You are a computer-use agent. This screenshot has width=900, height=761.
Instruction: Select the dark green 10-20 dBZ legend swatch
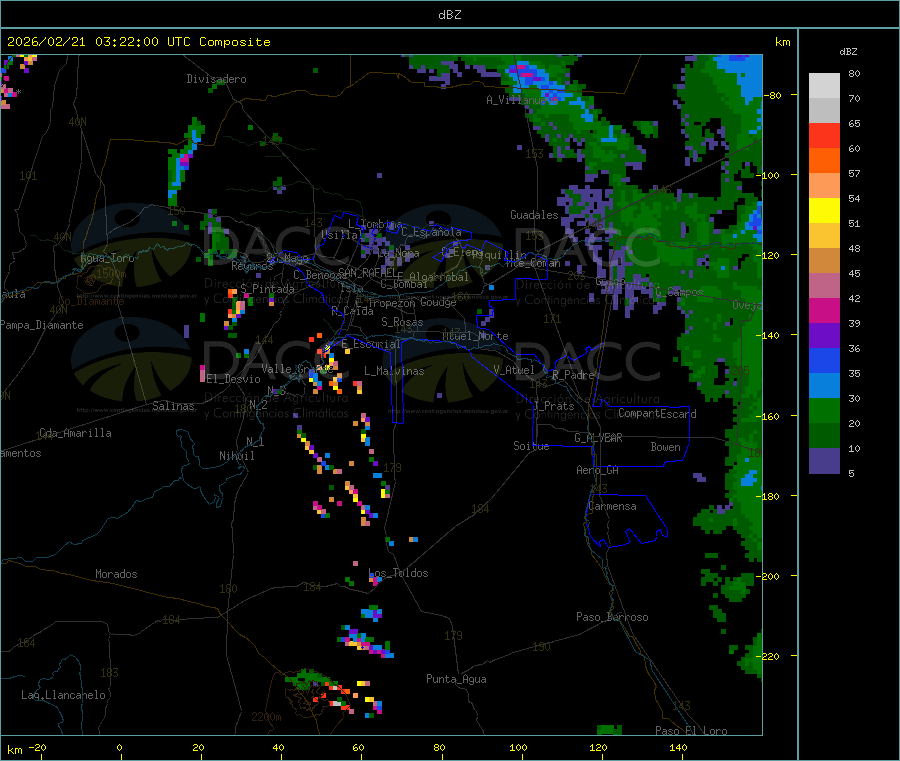point(824,436)
